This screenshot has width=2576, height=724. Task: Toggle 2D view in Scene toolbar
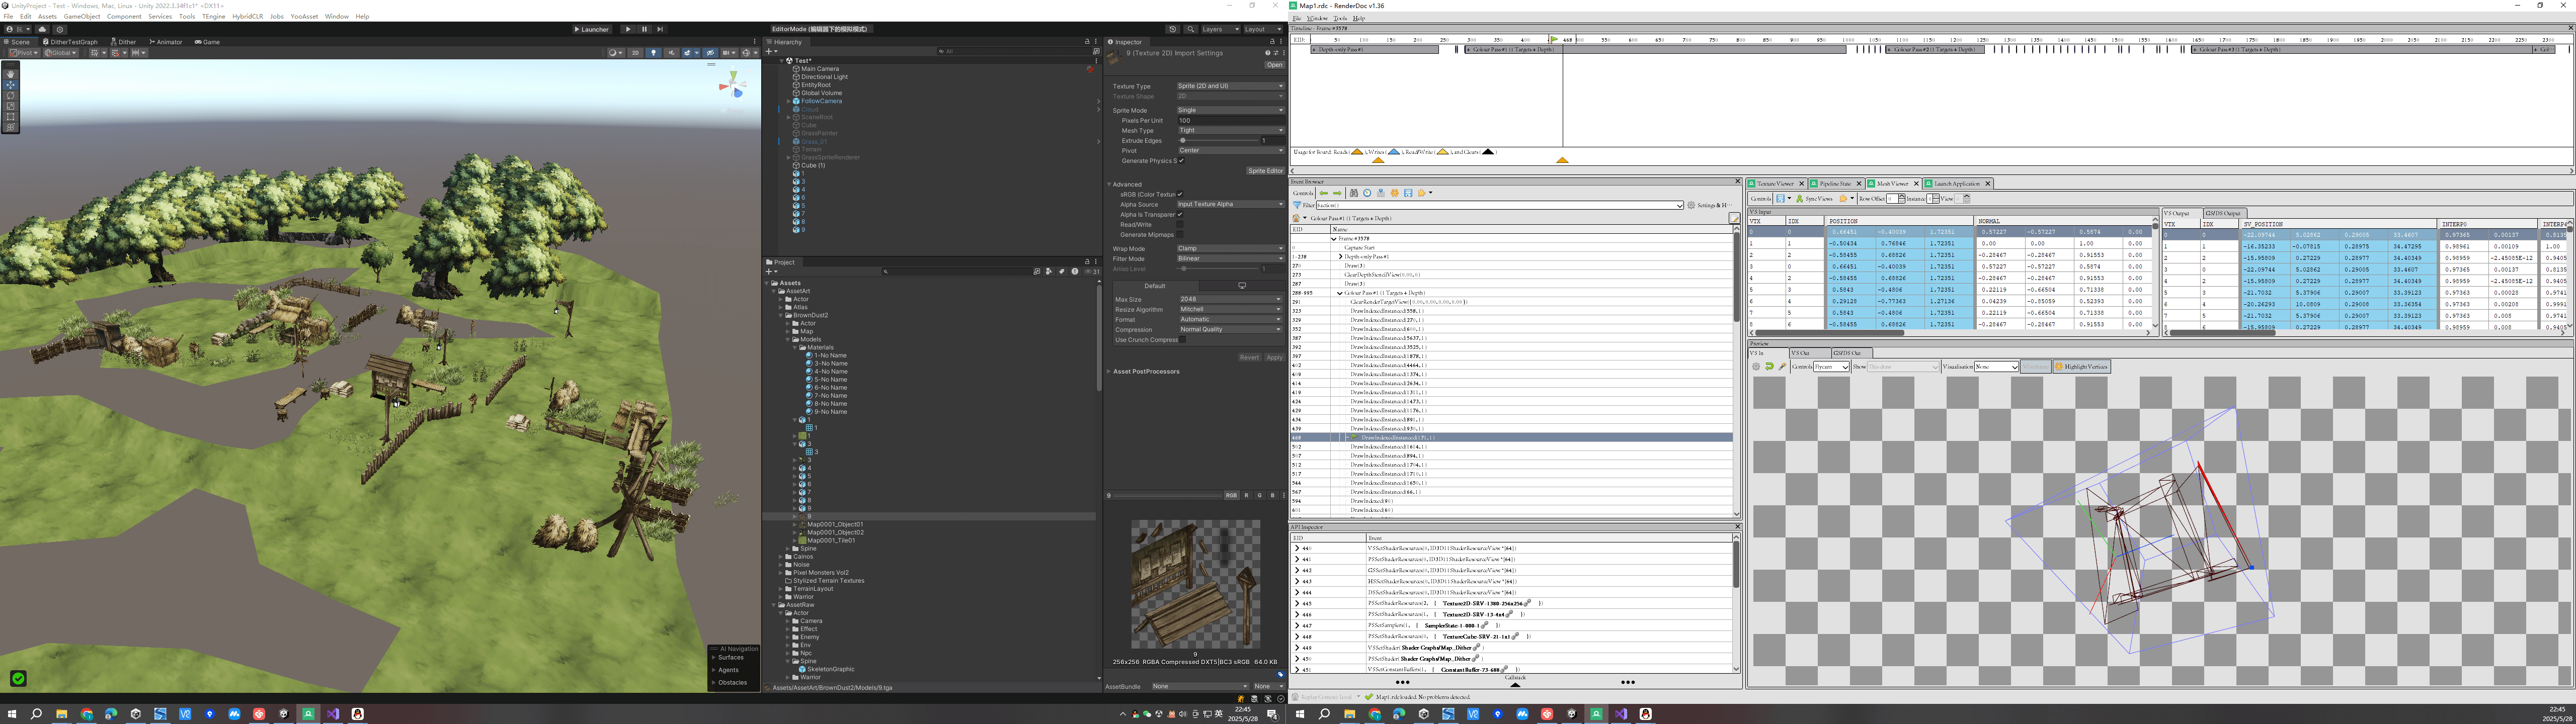[635, 53]
